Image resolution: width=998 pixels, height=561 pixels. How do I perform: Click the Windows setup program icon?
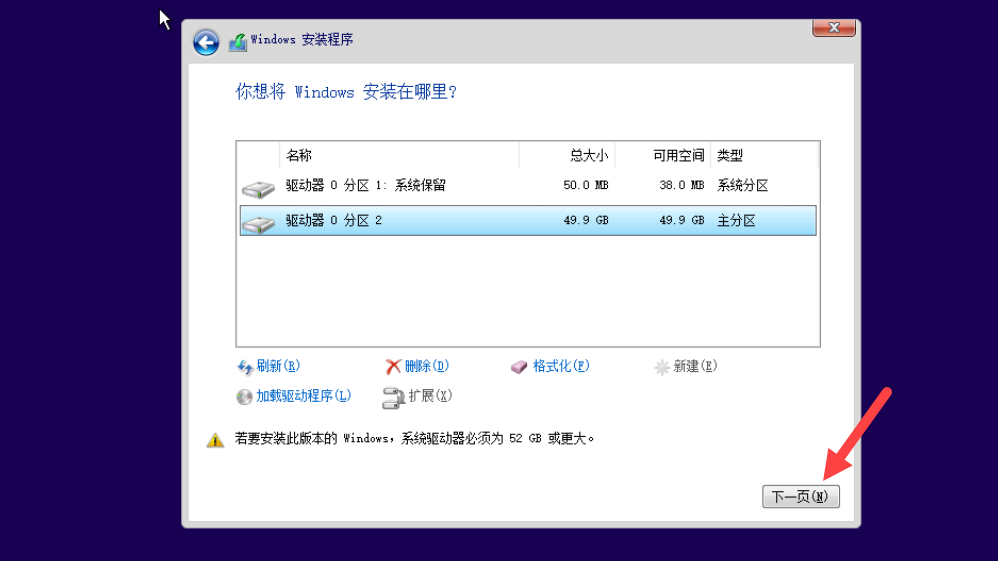click(x=238, y=42)
